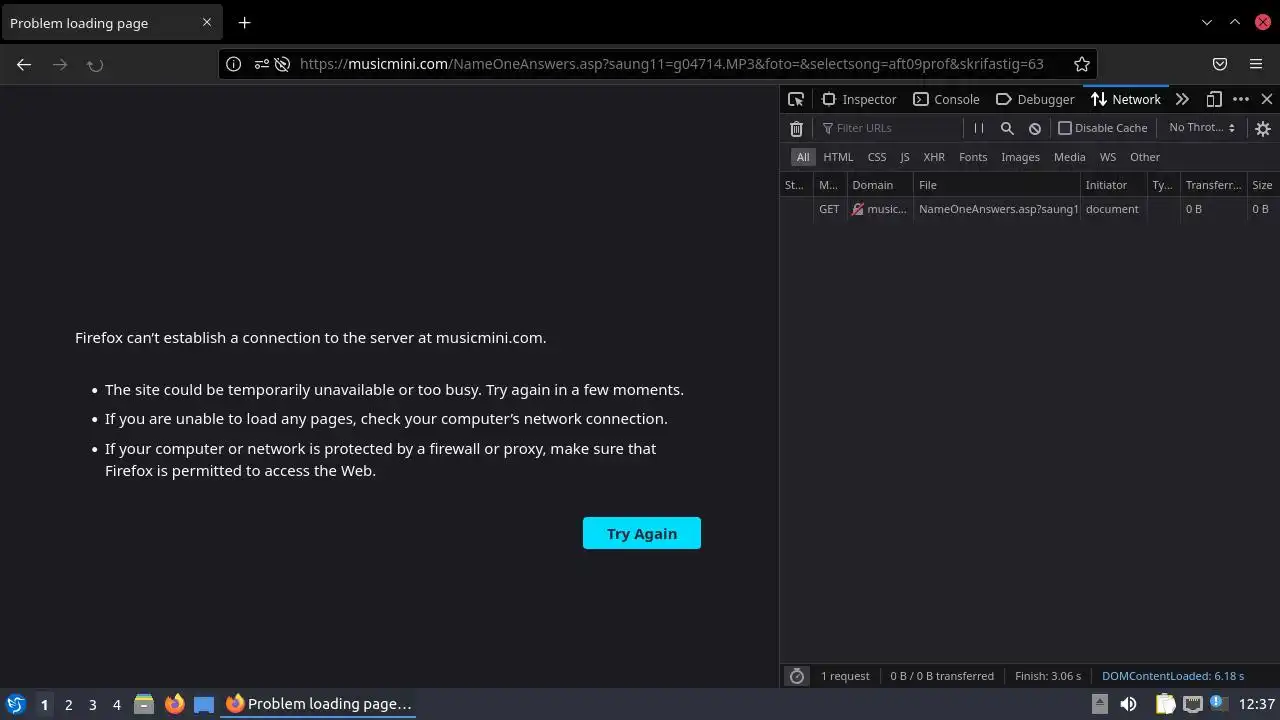Launch file manager from taskbar

144,704
